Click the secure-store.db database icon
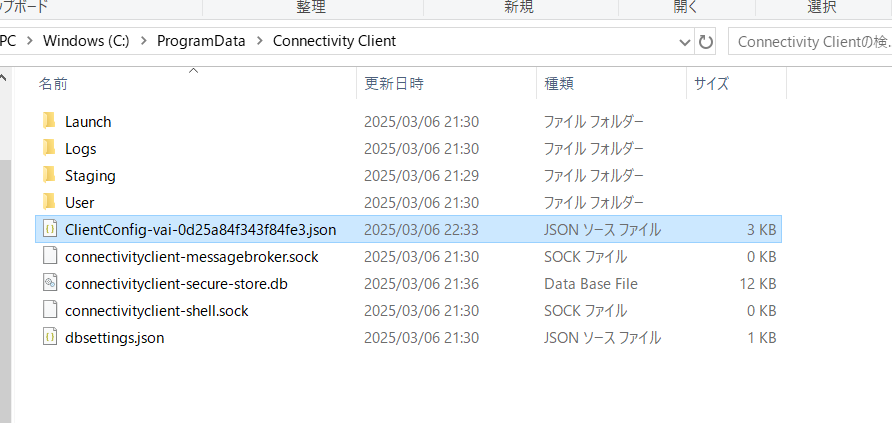The image size is (892, 423). (x=50, y=283)
